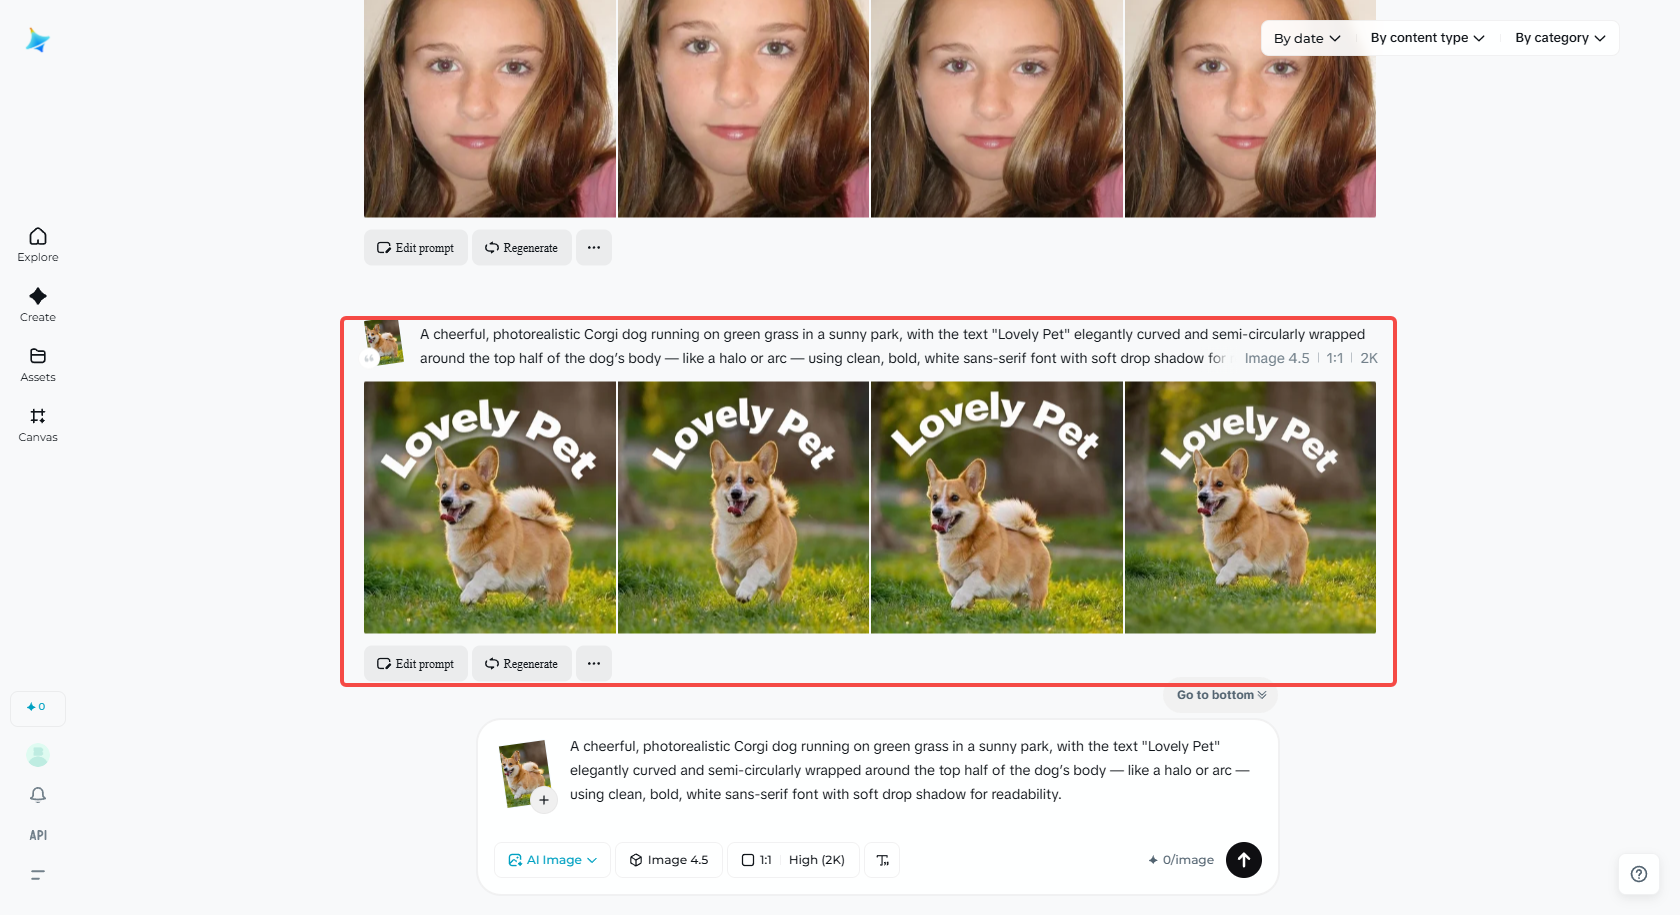The width and height of the screenshot is (1680, 915).
Task: Change the 1:1 High (2K) ratio setting
Action: tap(793, 860)
